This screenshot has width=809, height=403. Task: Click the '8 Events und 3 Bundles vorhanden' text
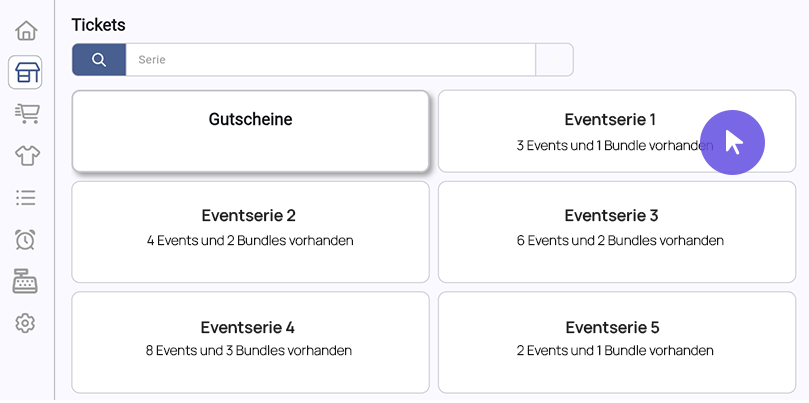tap(249, 350)
